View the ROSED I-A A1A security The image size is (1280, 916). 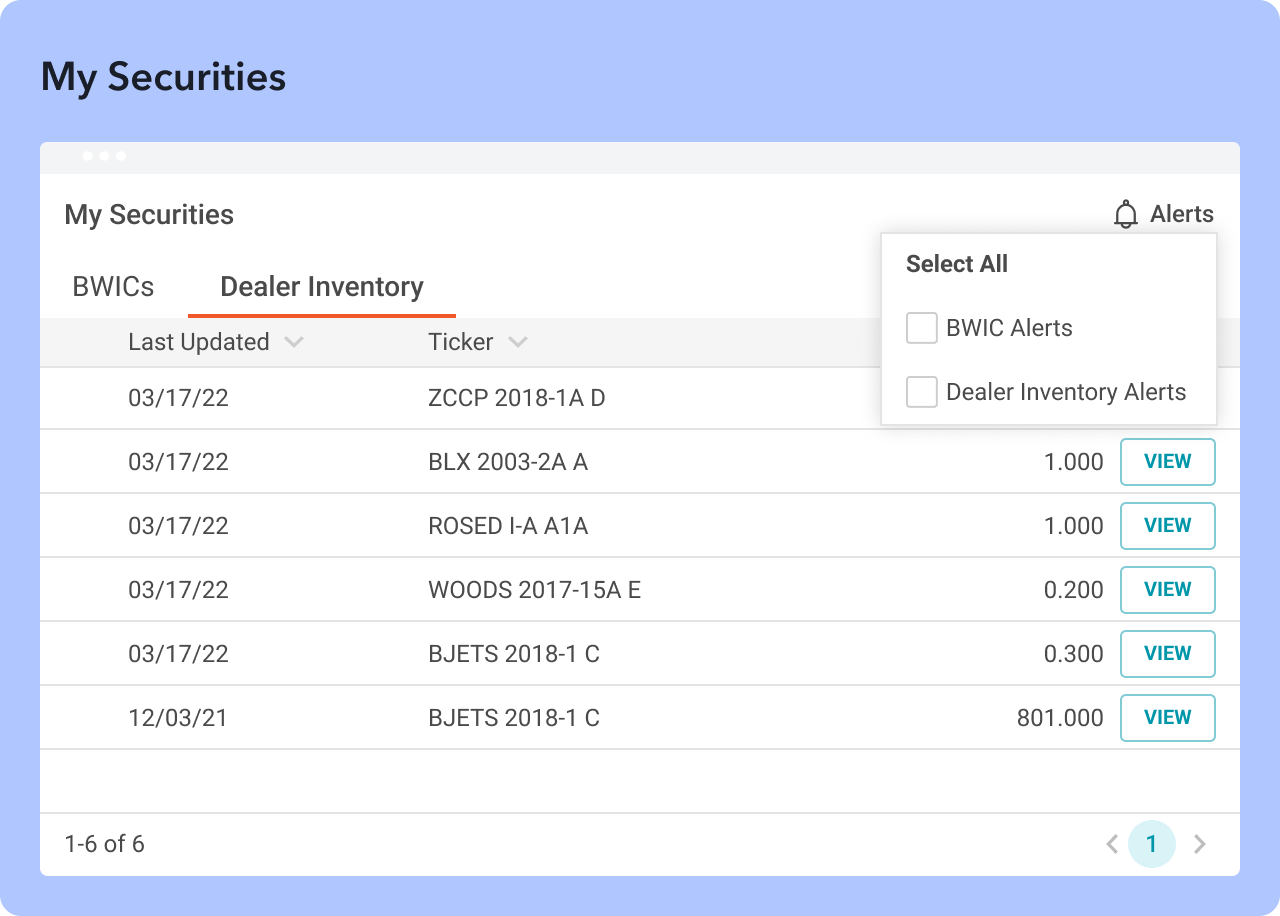click(1167, 526)
